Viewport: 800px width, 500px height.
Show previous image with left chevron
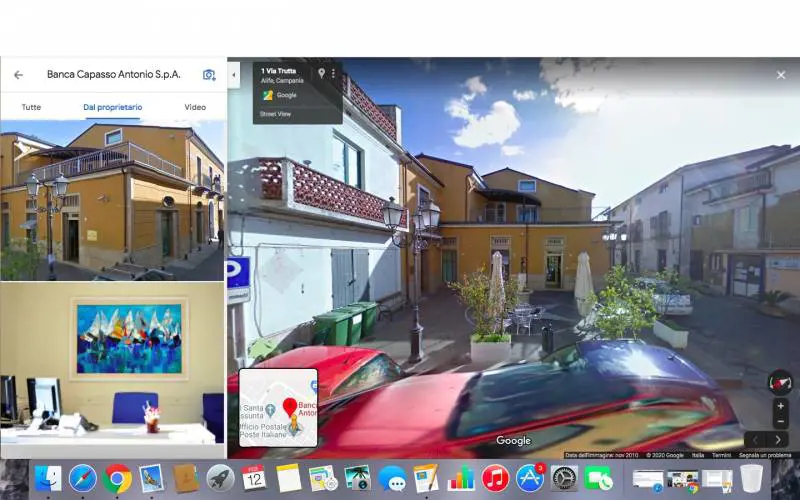[755, 440]
